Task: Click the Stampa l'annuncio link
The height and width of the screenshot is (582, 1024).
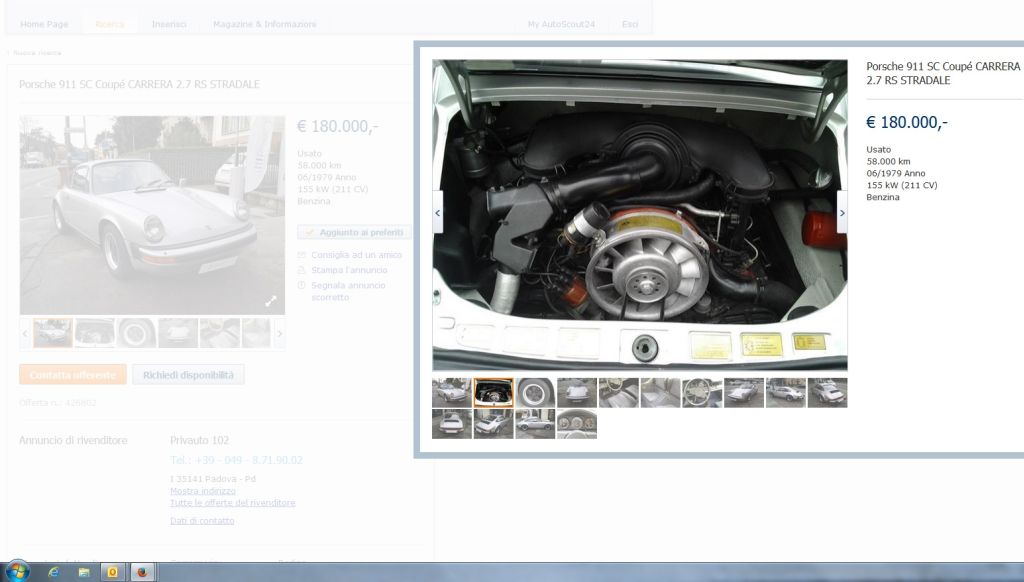Action: click(x=349, y=270)
